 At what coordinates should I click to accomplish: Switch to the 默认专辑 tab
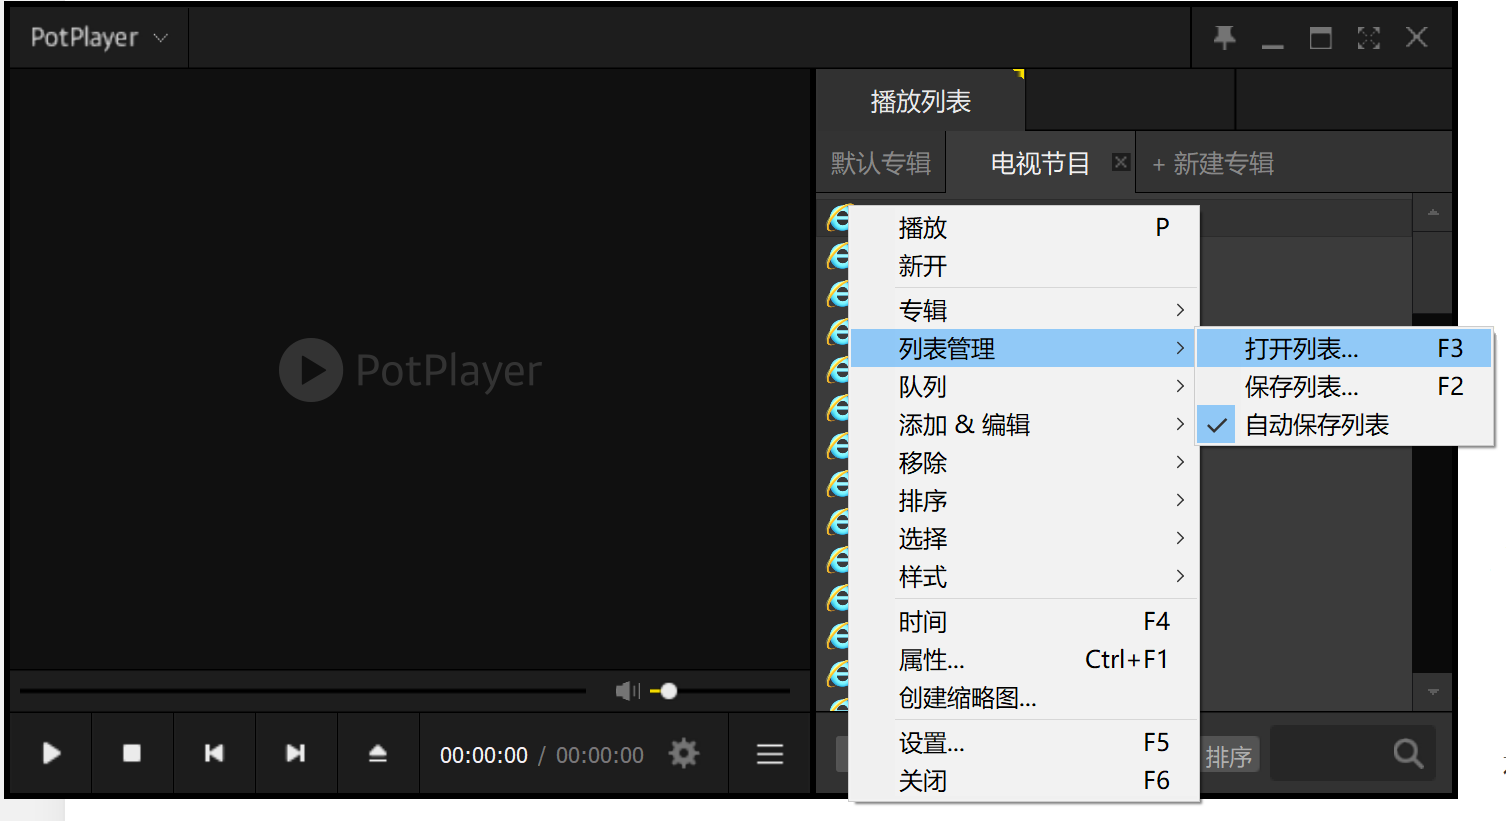[x=881, y=163]
